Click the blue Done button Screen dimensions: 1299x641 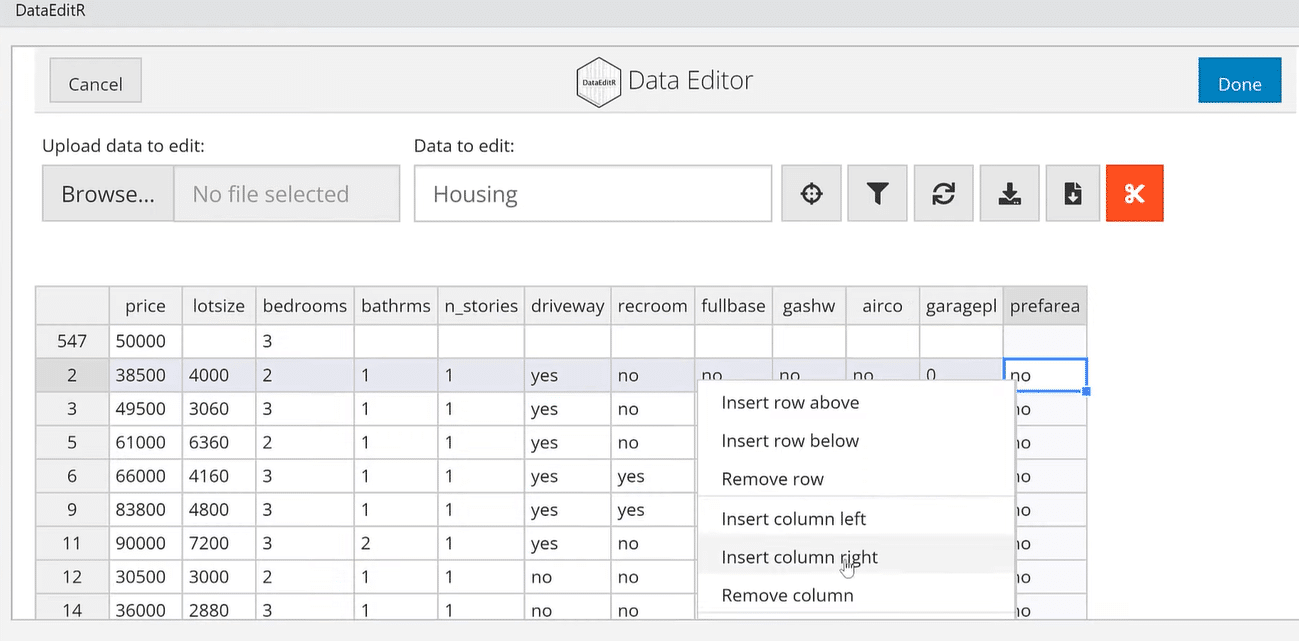click(x=1240, y=80)
